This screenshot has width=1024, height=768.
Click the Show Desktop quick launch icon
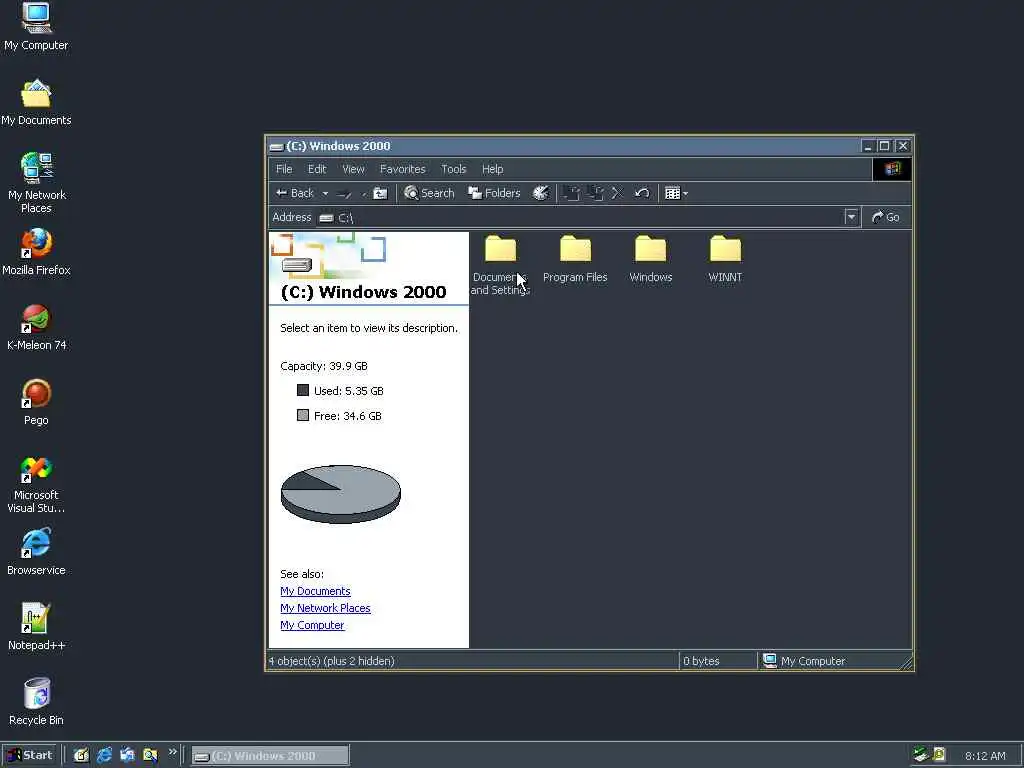point(81,756)
